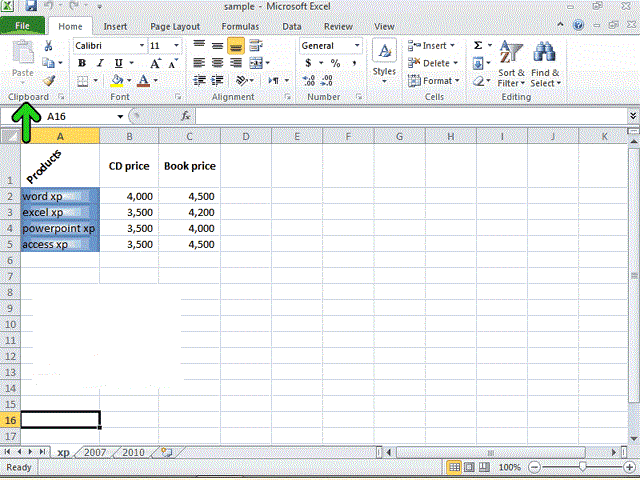Image resolution: width=640 pixels, height=480 pixels.
Task: Switch to Page Layout view in status bar
Action: 469,467
